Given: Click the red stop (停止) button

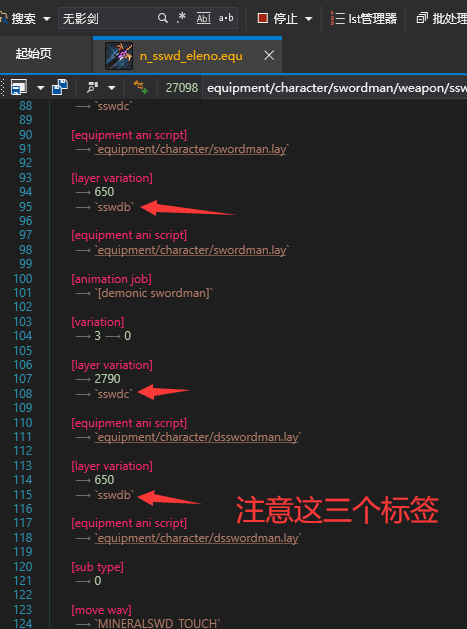Looking at the screenshot, I should click(x=278, y=18).
